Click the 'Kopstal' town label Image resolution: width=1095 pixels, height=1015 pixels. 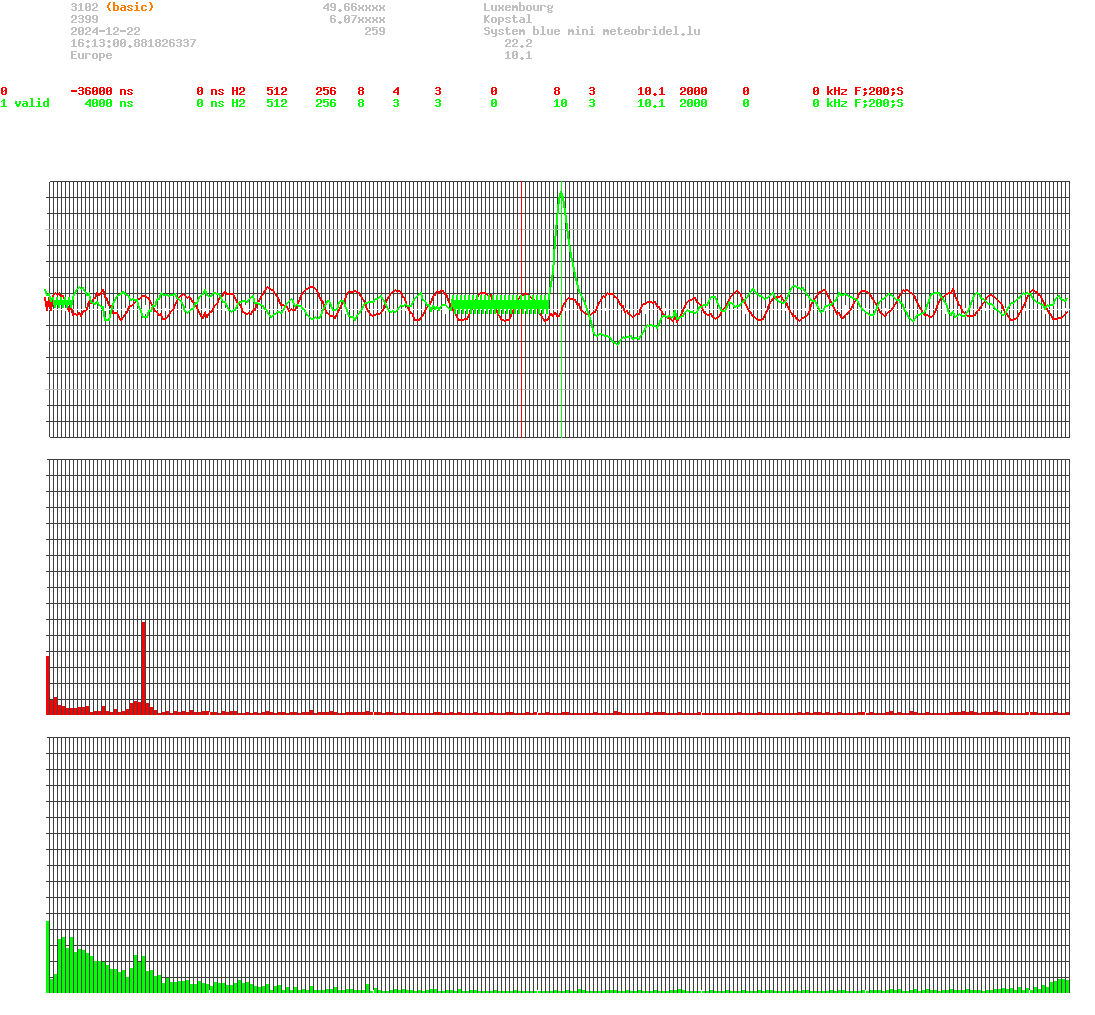(x=508, y=19)
